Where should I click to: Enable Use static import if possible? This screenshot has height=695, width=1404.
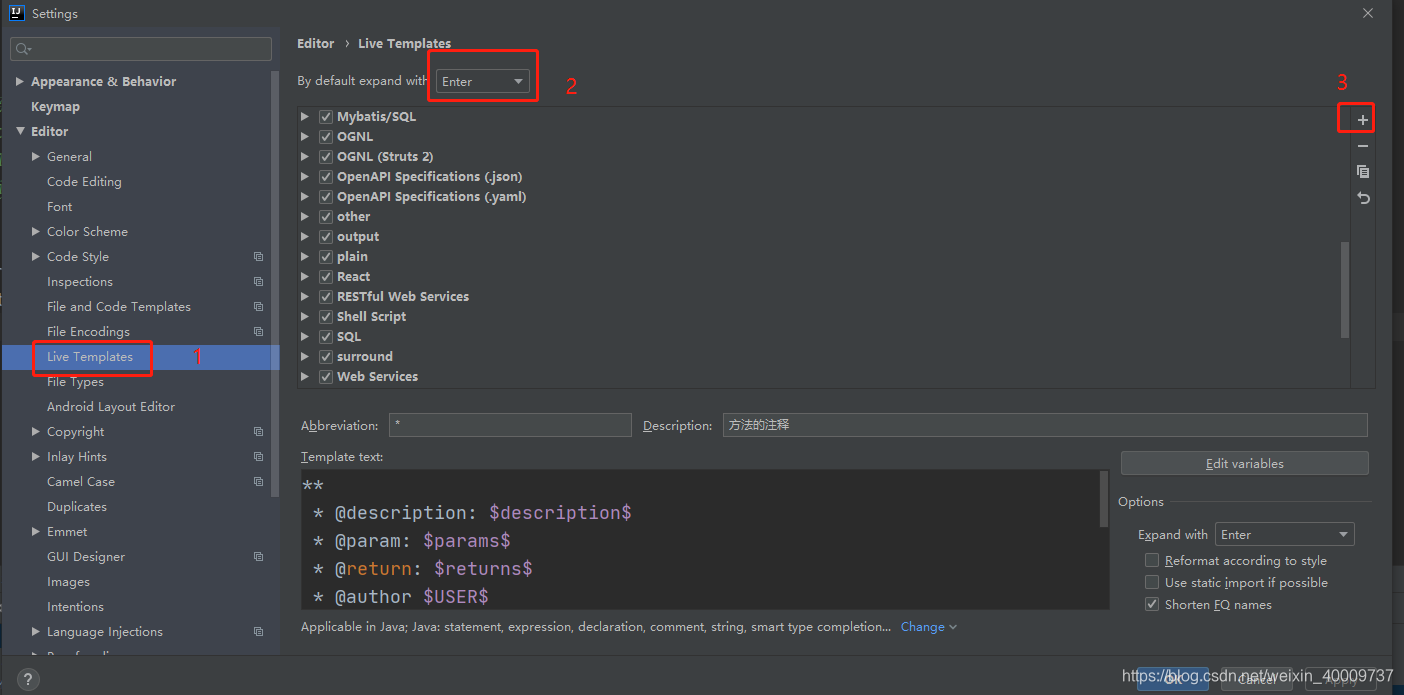[1152, 583]
